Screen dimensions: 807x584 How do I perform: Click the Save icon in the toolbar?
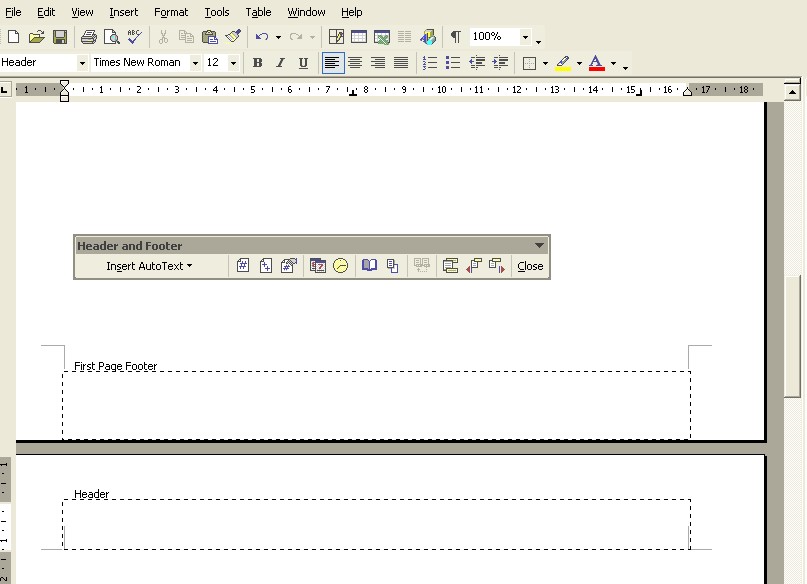60,37
